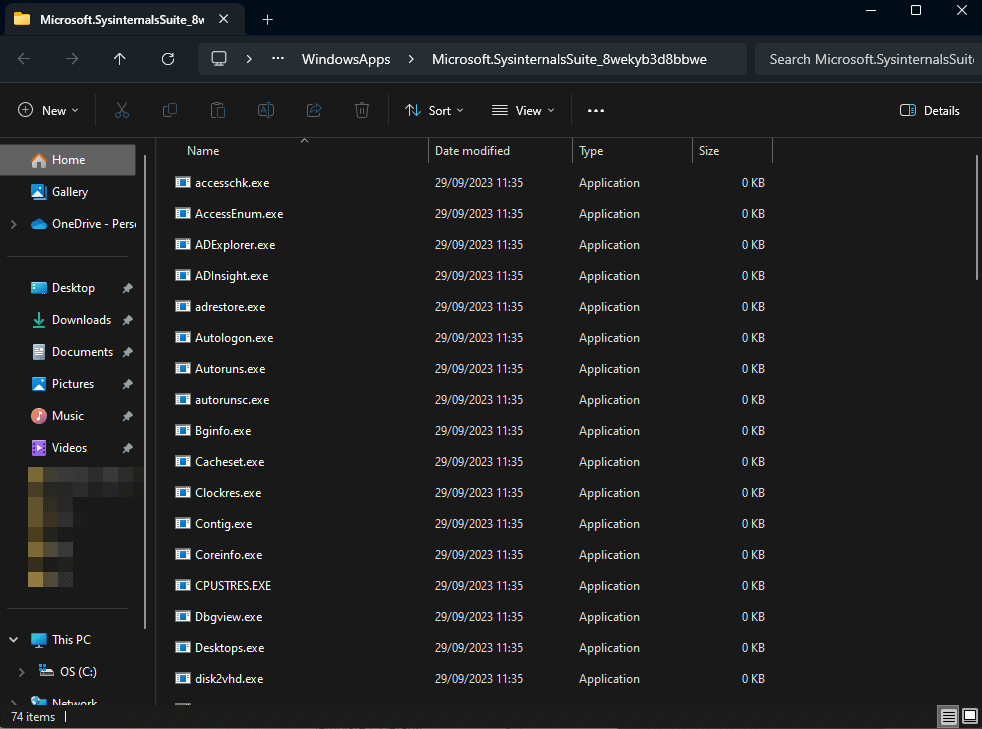Click the file list vertical scrollbar
Image resolution: width=982 pixels, height=729 pixels.
[x=977, y=218]
